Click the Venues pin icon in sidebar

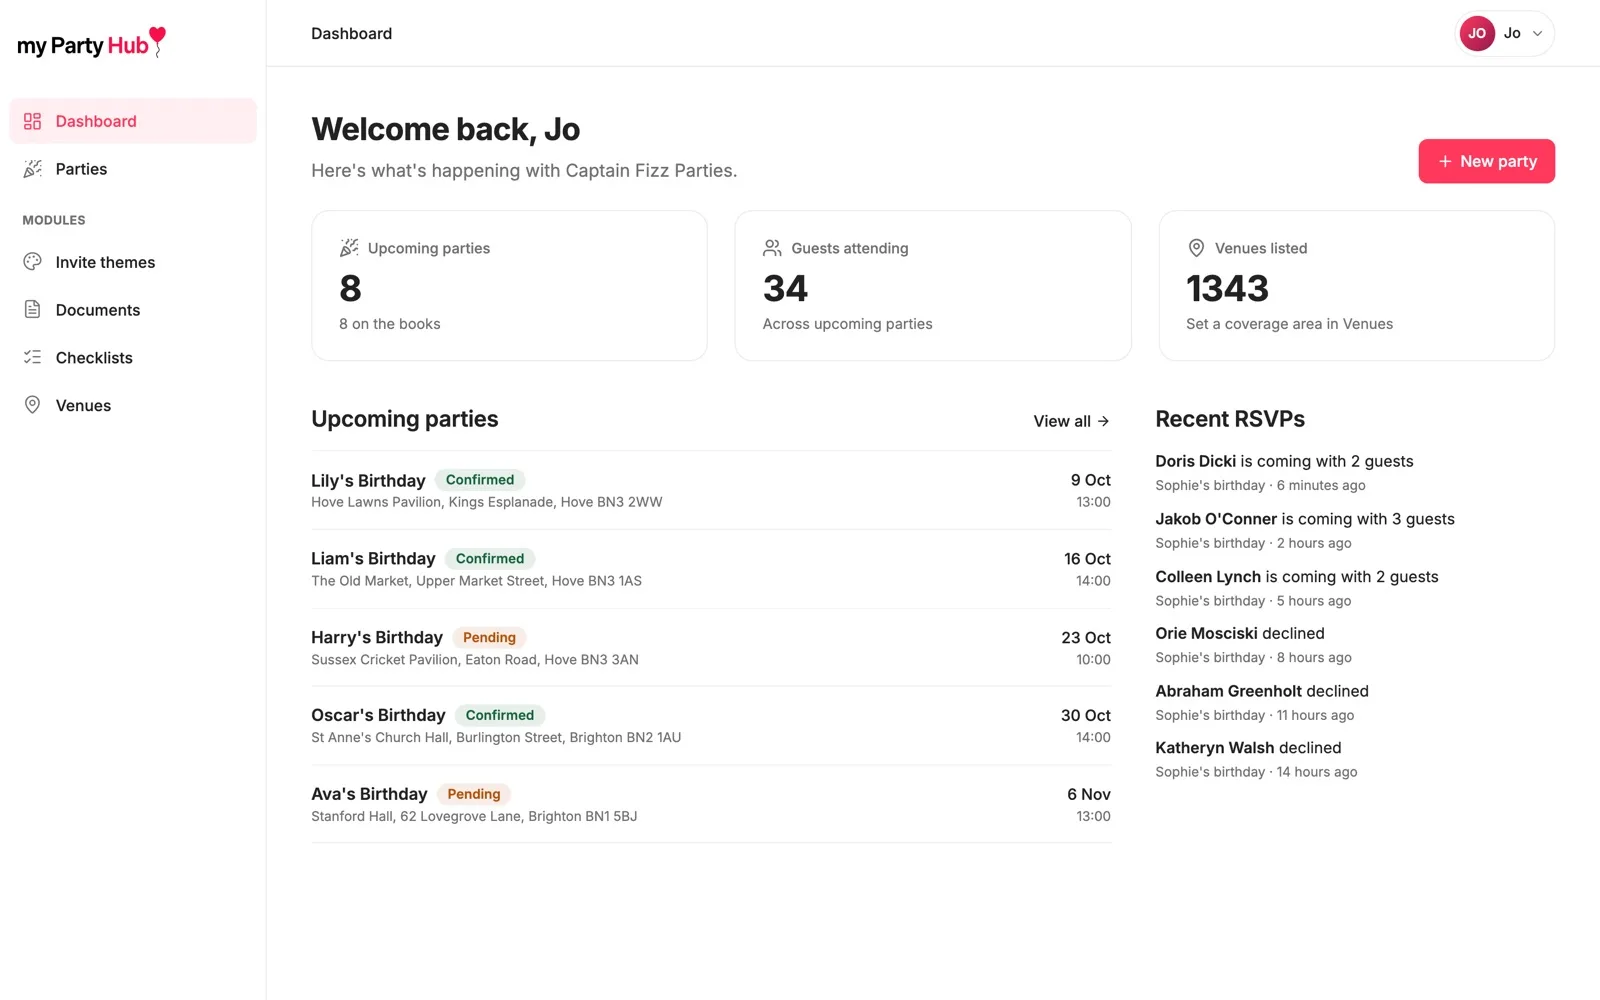click(x=32, y=405)
